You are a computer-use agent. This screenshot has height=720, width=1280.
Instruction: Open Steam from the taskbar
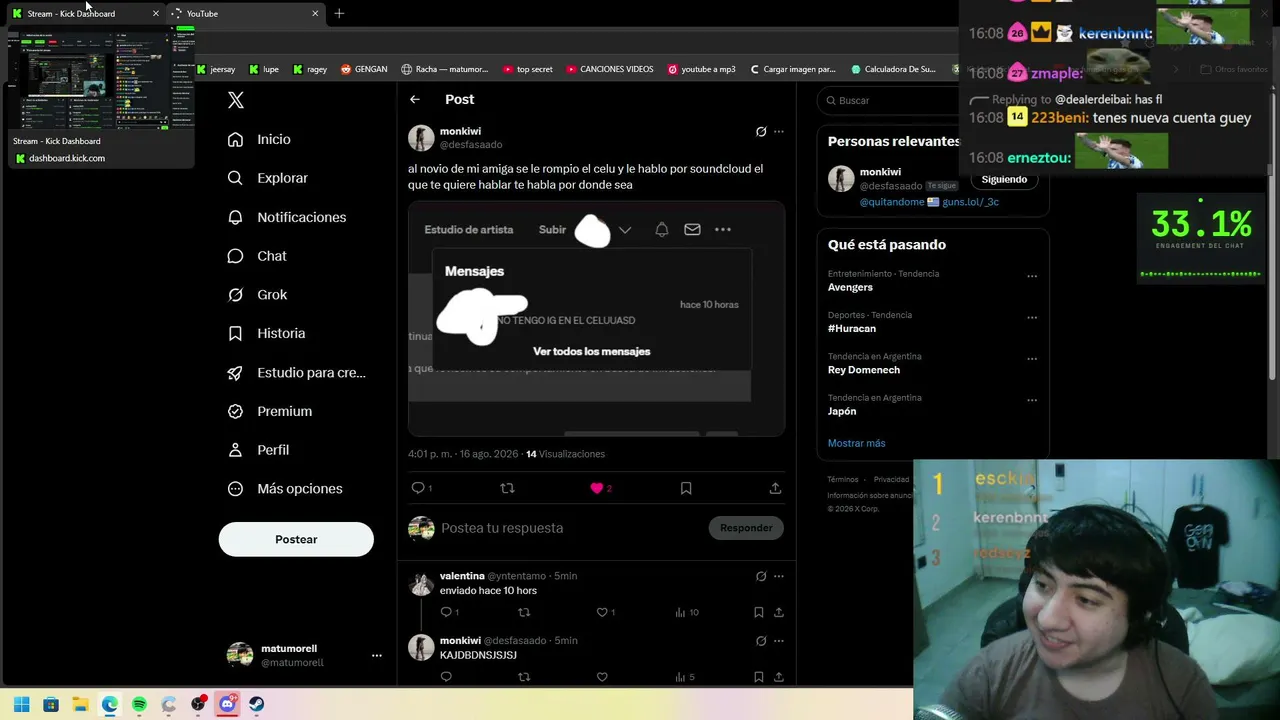click(257, 704)
